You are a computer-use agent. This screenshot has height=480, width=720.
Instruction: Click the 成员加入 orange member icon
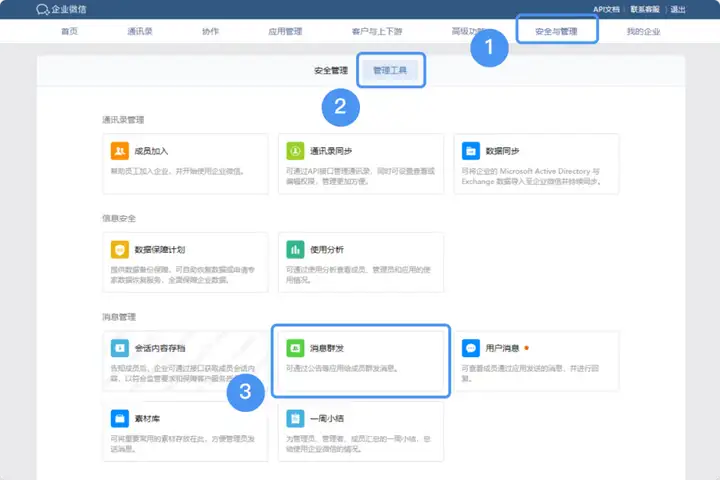click(119, 151)
